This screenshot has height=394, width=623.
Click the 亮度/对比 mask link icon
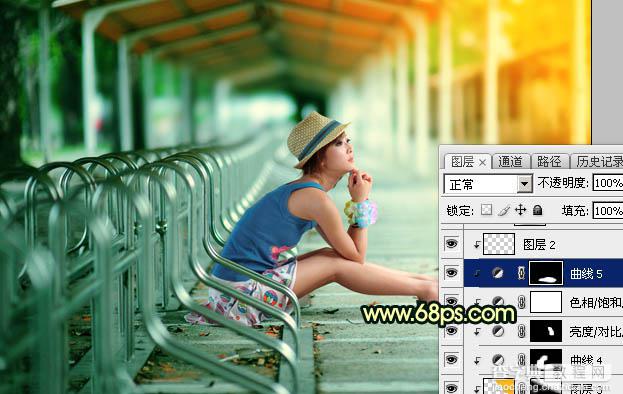point(521,331)
